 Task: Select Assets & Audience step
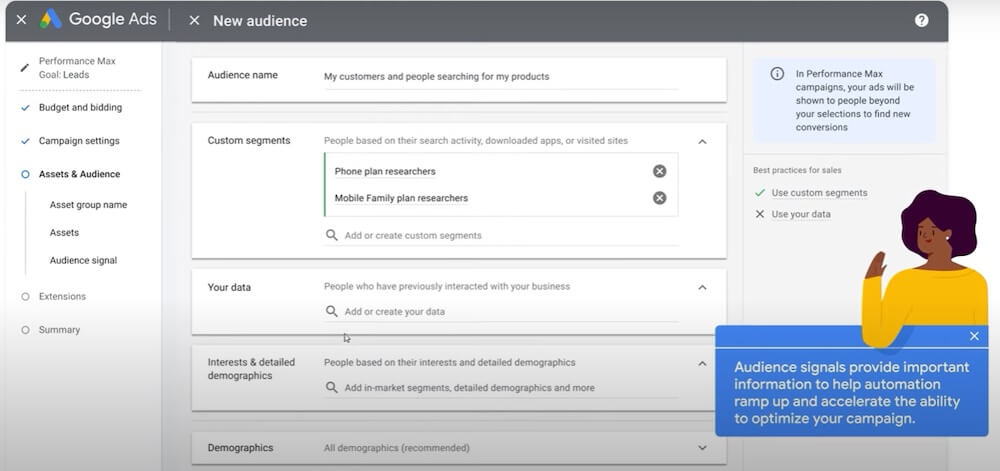click(80, 174)
